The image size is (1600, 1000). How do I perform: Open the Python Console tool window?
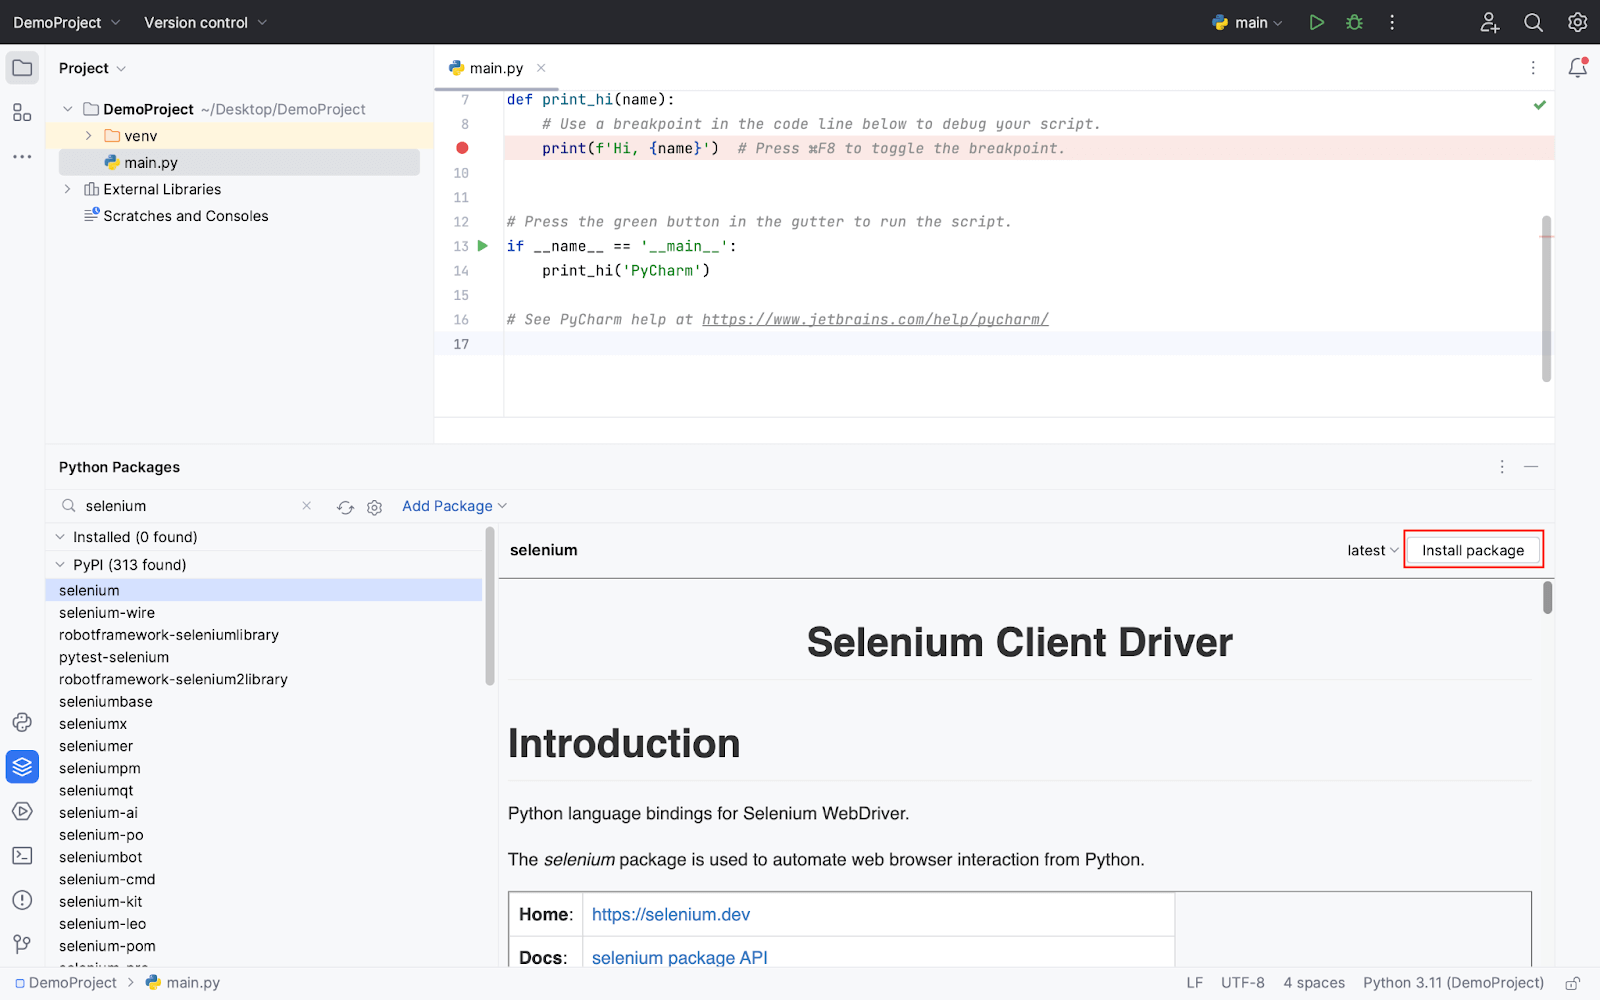22,722
